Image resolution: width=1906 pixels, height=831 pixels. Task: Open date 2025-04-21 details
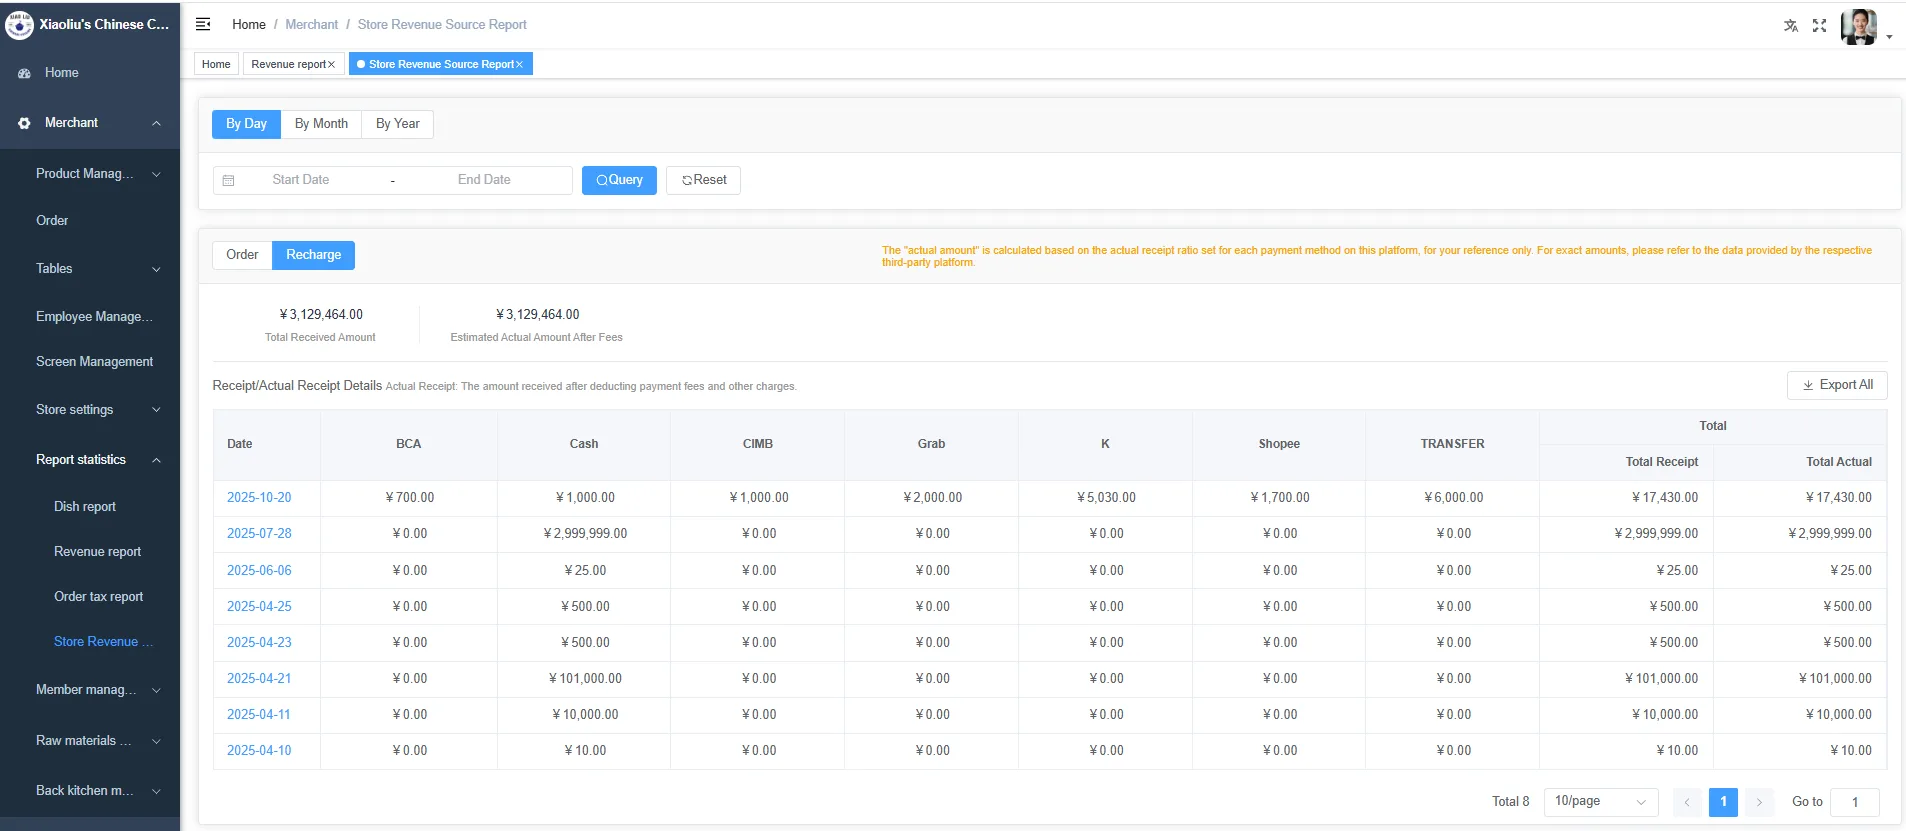pyautogui.click(x=259, y=679)
